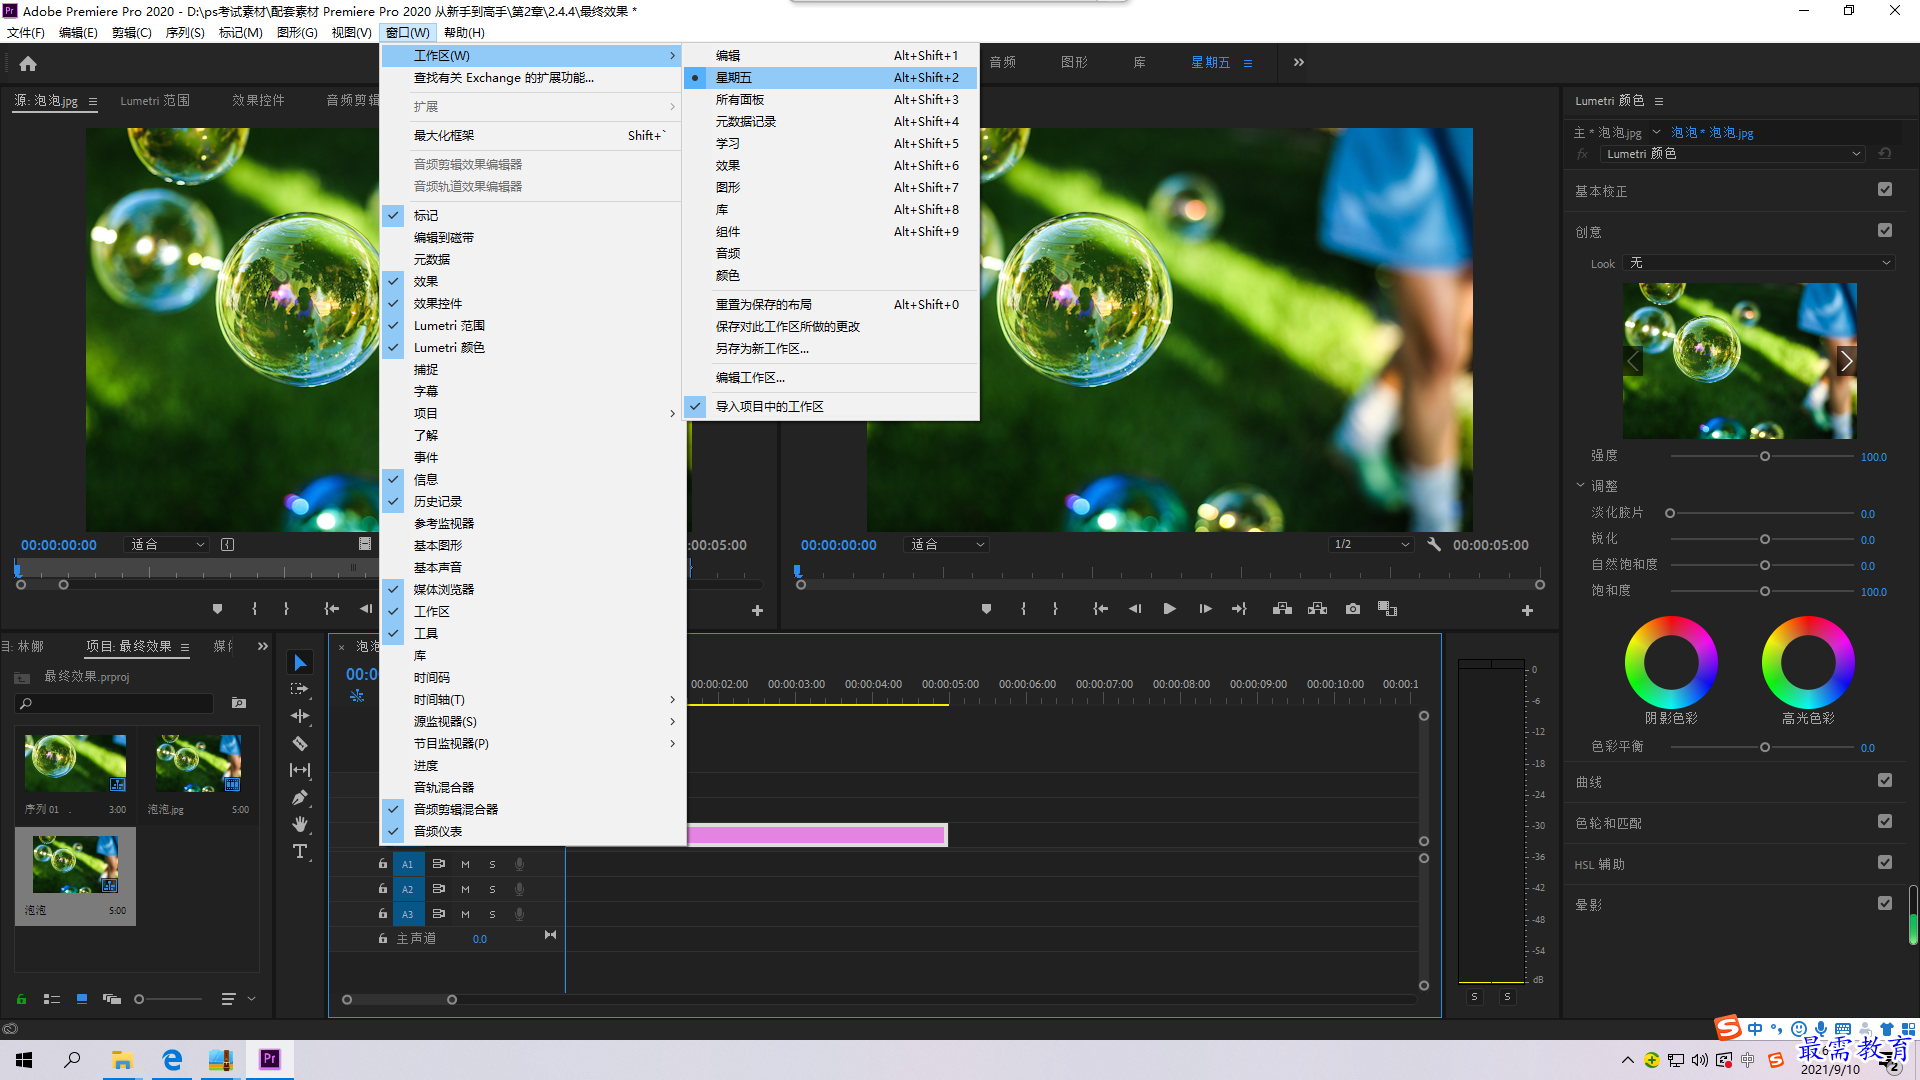Go to the Home screen icon
This screenshot has height=1080, width=1920.
click(x=28, y=63)
